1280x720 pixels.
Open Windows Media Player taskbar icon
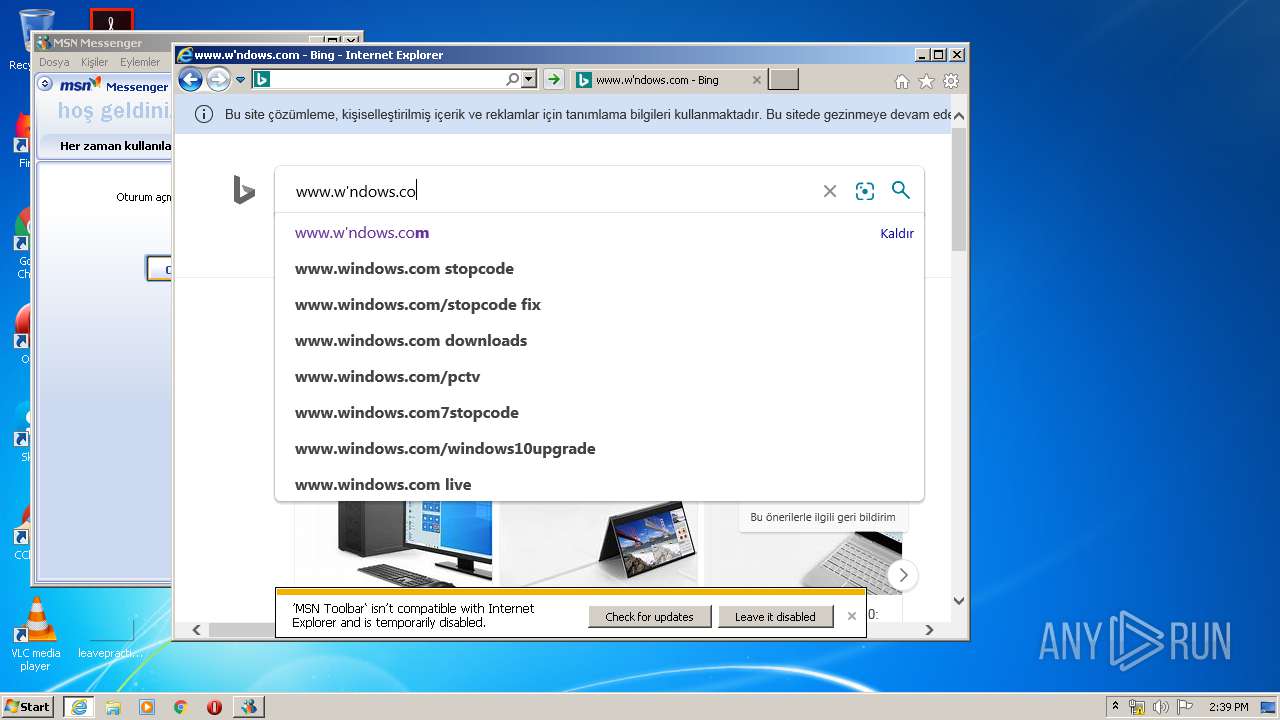coord(147,707)
